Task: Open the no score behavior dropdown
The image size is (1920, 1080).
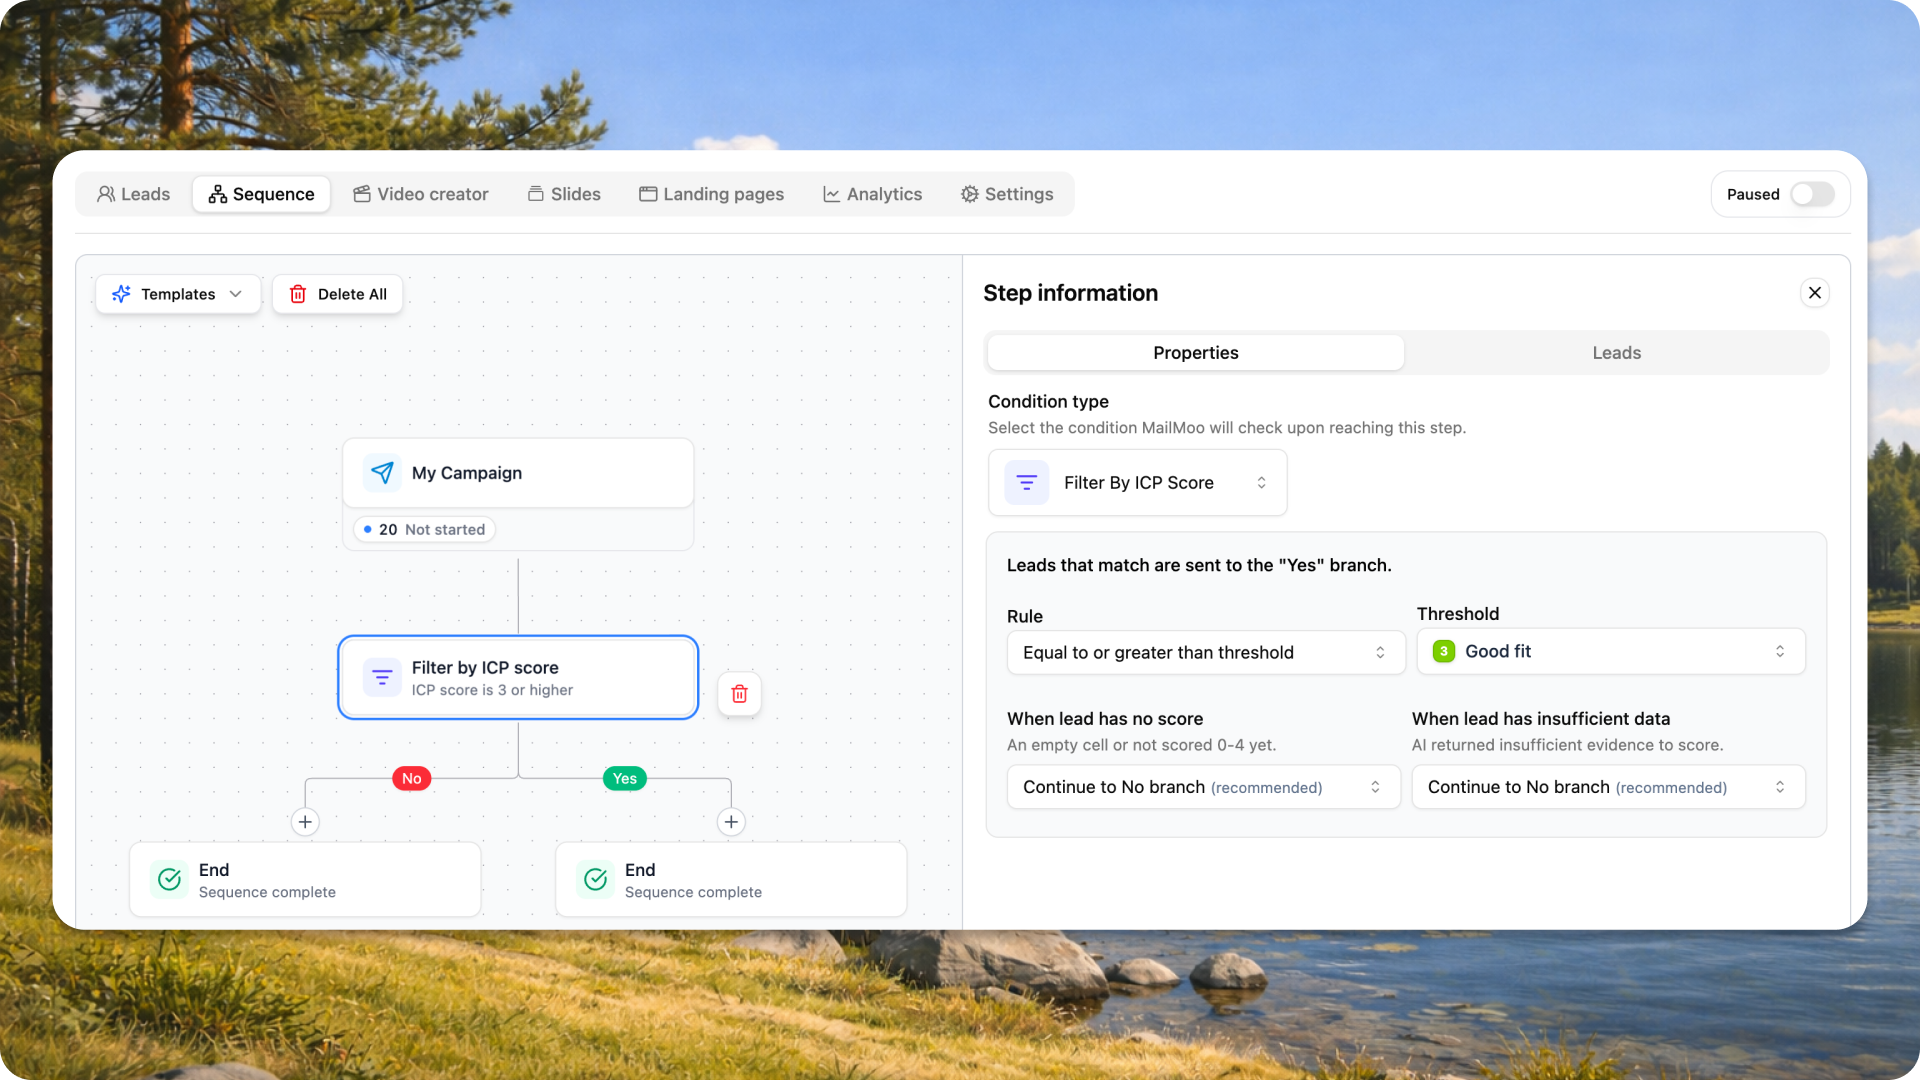Action: click(1203, 787)
